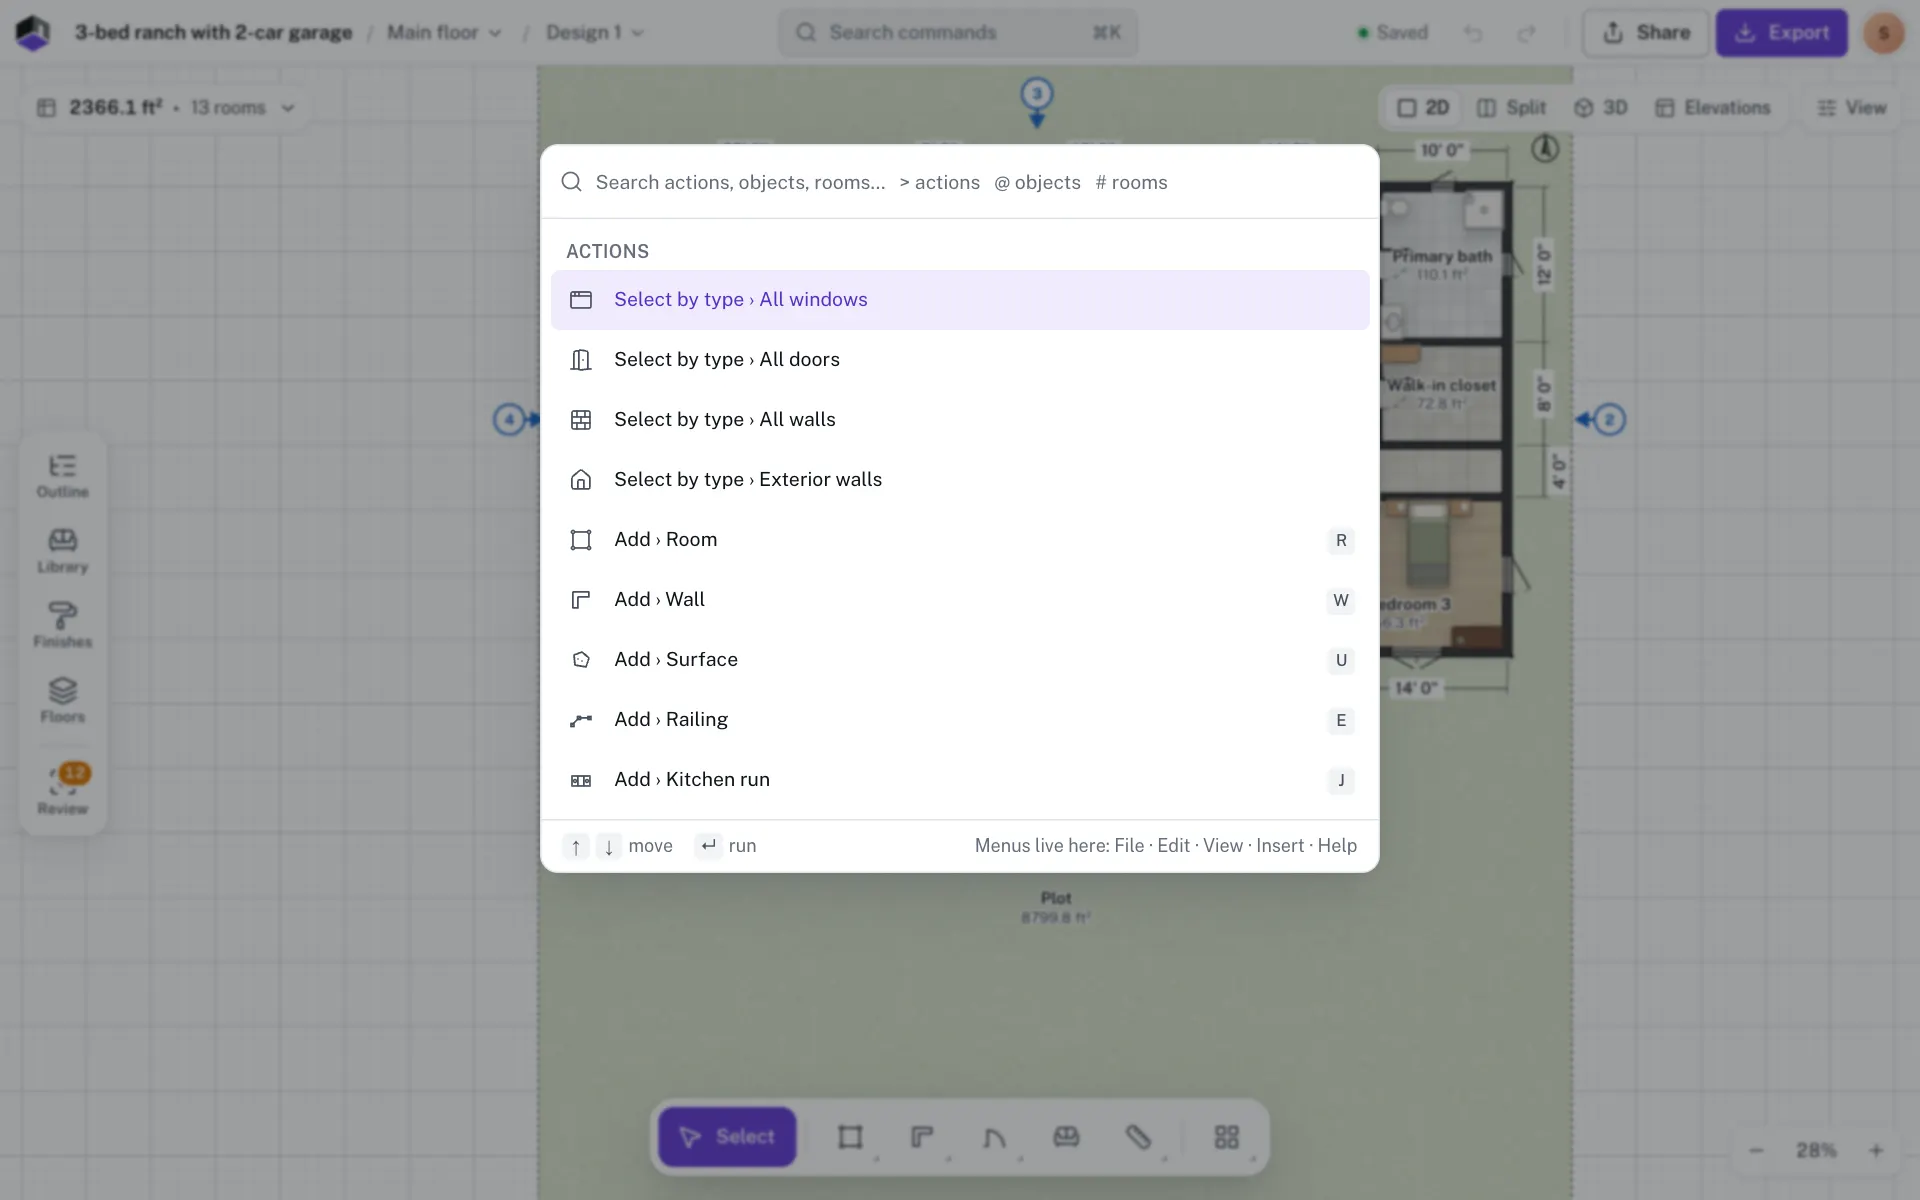Choose Select by type Exterior walls
Screen dimensions: 1920x1200
click(x=960, y=480)
